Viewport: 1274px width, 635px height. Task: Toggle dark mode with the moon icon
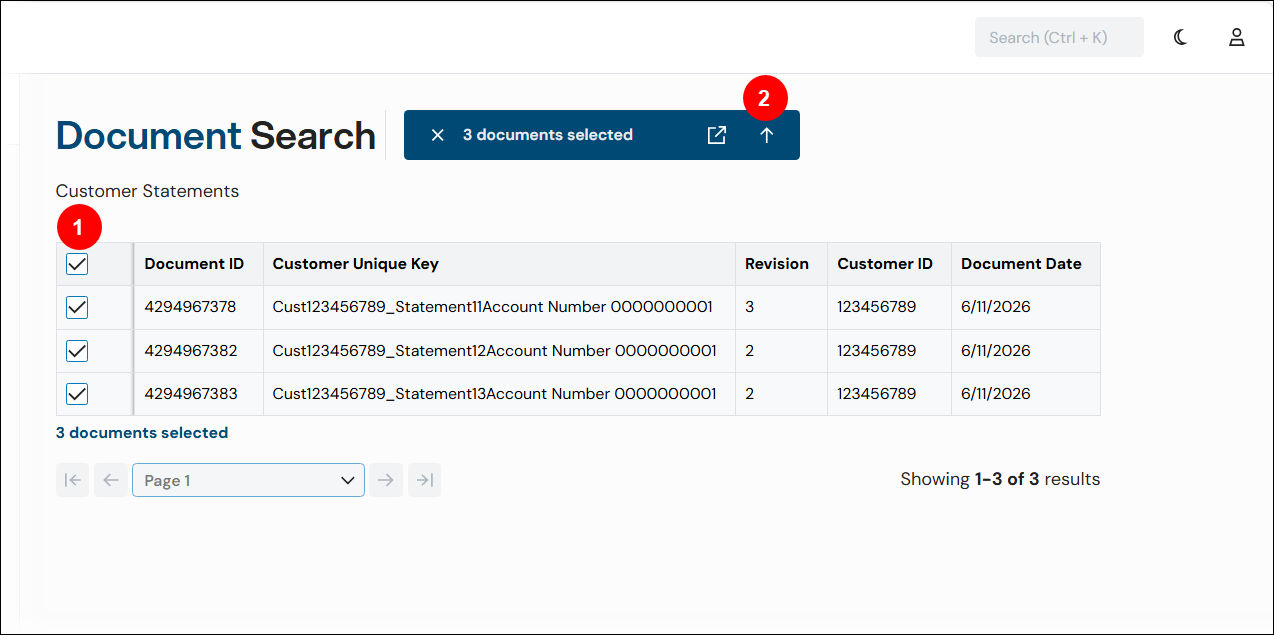[1181, 37]
